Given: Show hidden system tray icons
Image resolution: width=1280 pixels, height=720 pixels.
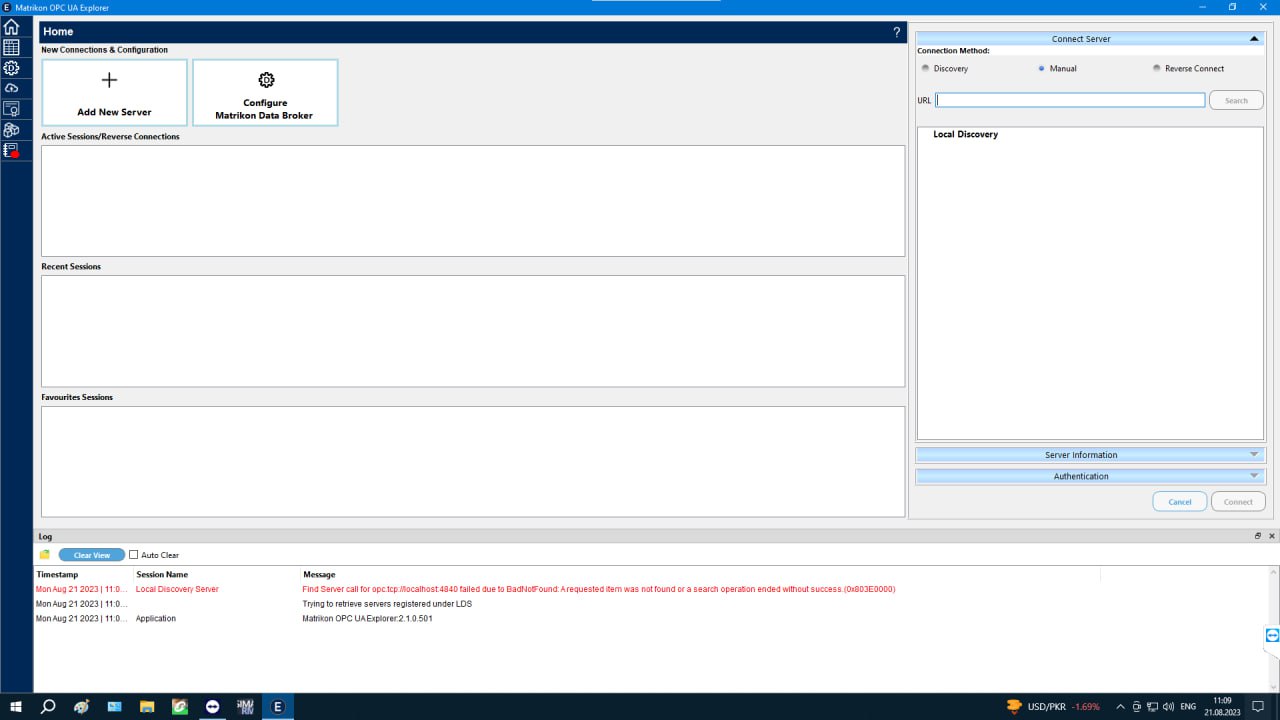Looking at the screenshot, I should pos(1120,706).
